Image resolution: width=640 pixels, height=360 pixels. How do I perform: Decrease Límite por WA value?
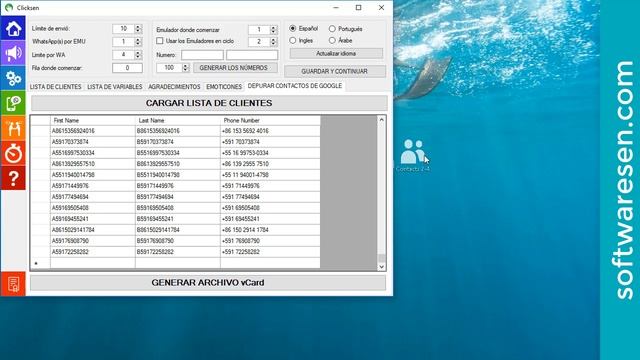click(x=138, y=57)
